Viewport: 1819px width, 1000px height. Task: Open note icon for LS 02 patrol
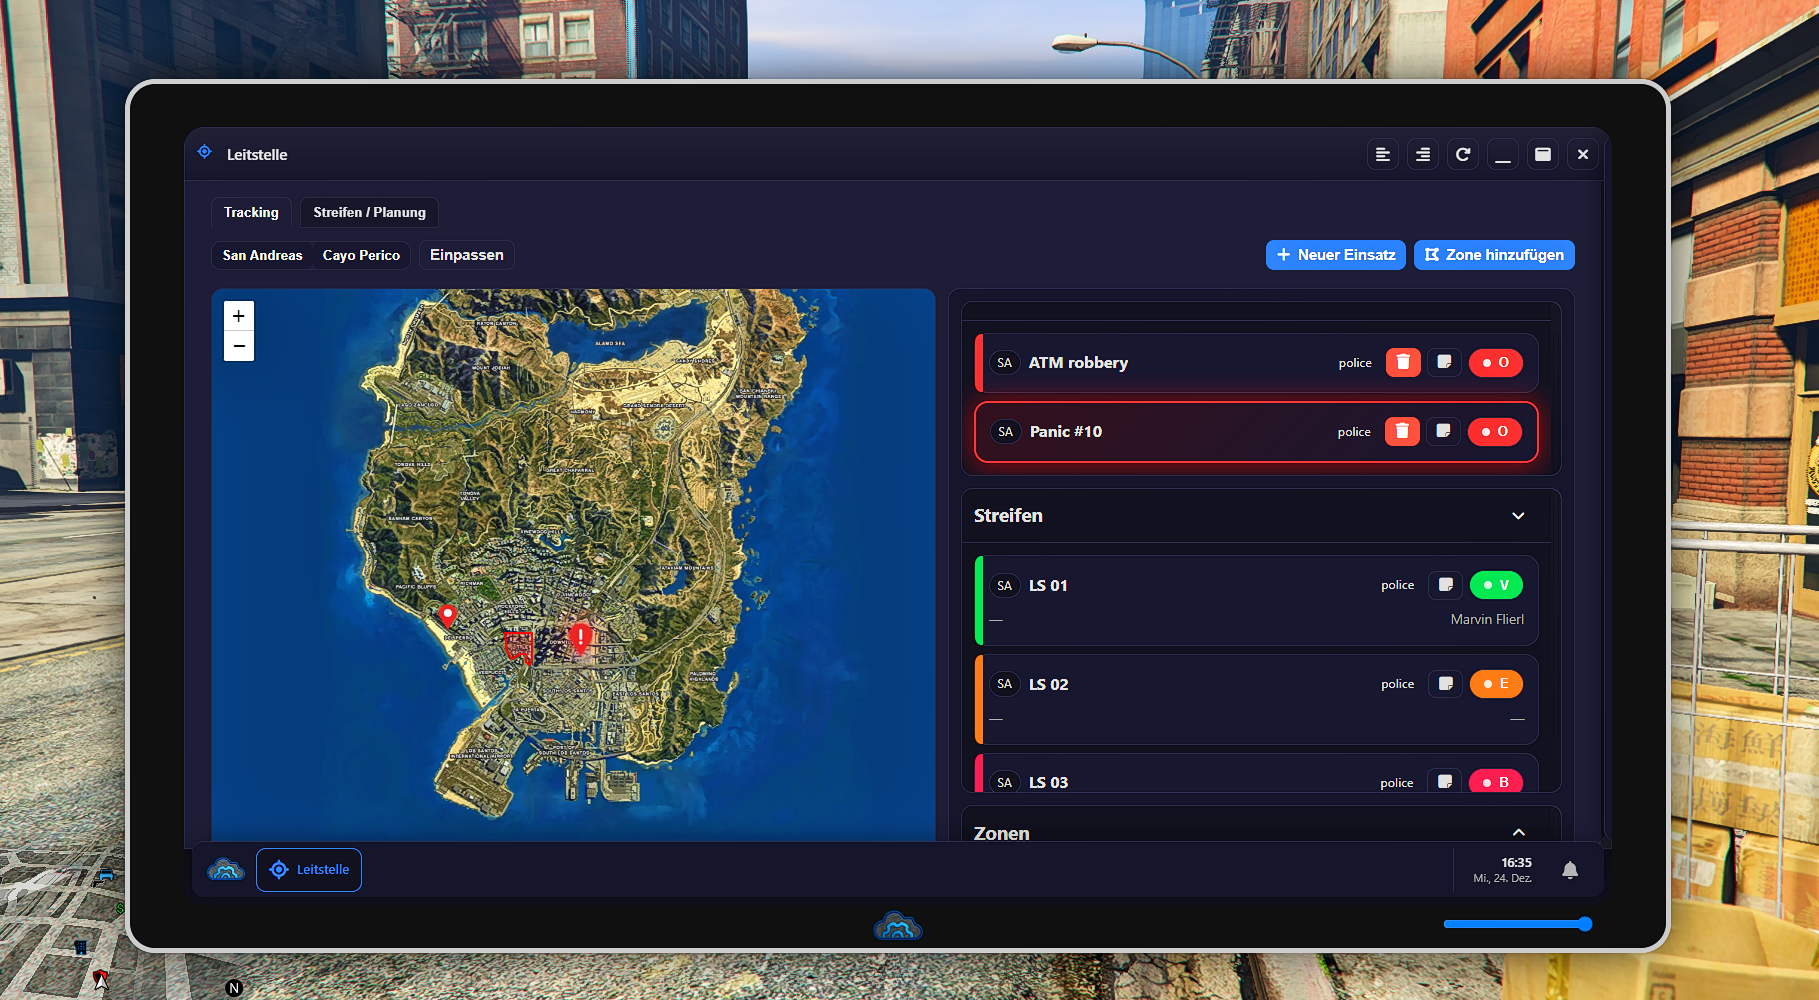pos(1445,684)
